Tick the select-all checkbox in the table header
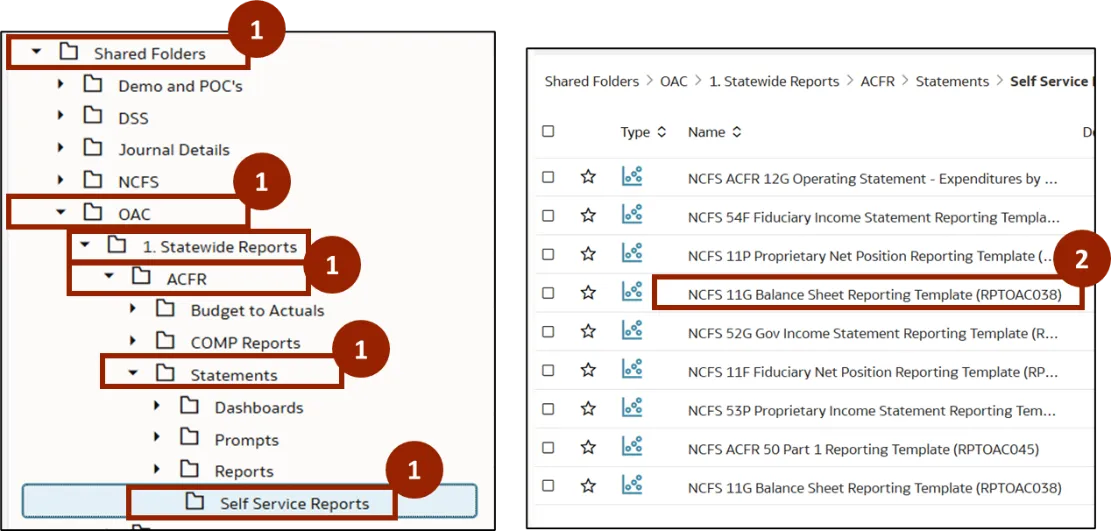1111x531 pixels. pos(548,131)
